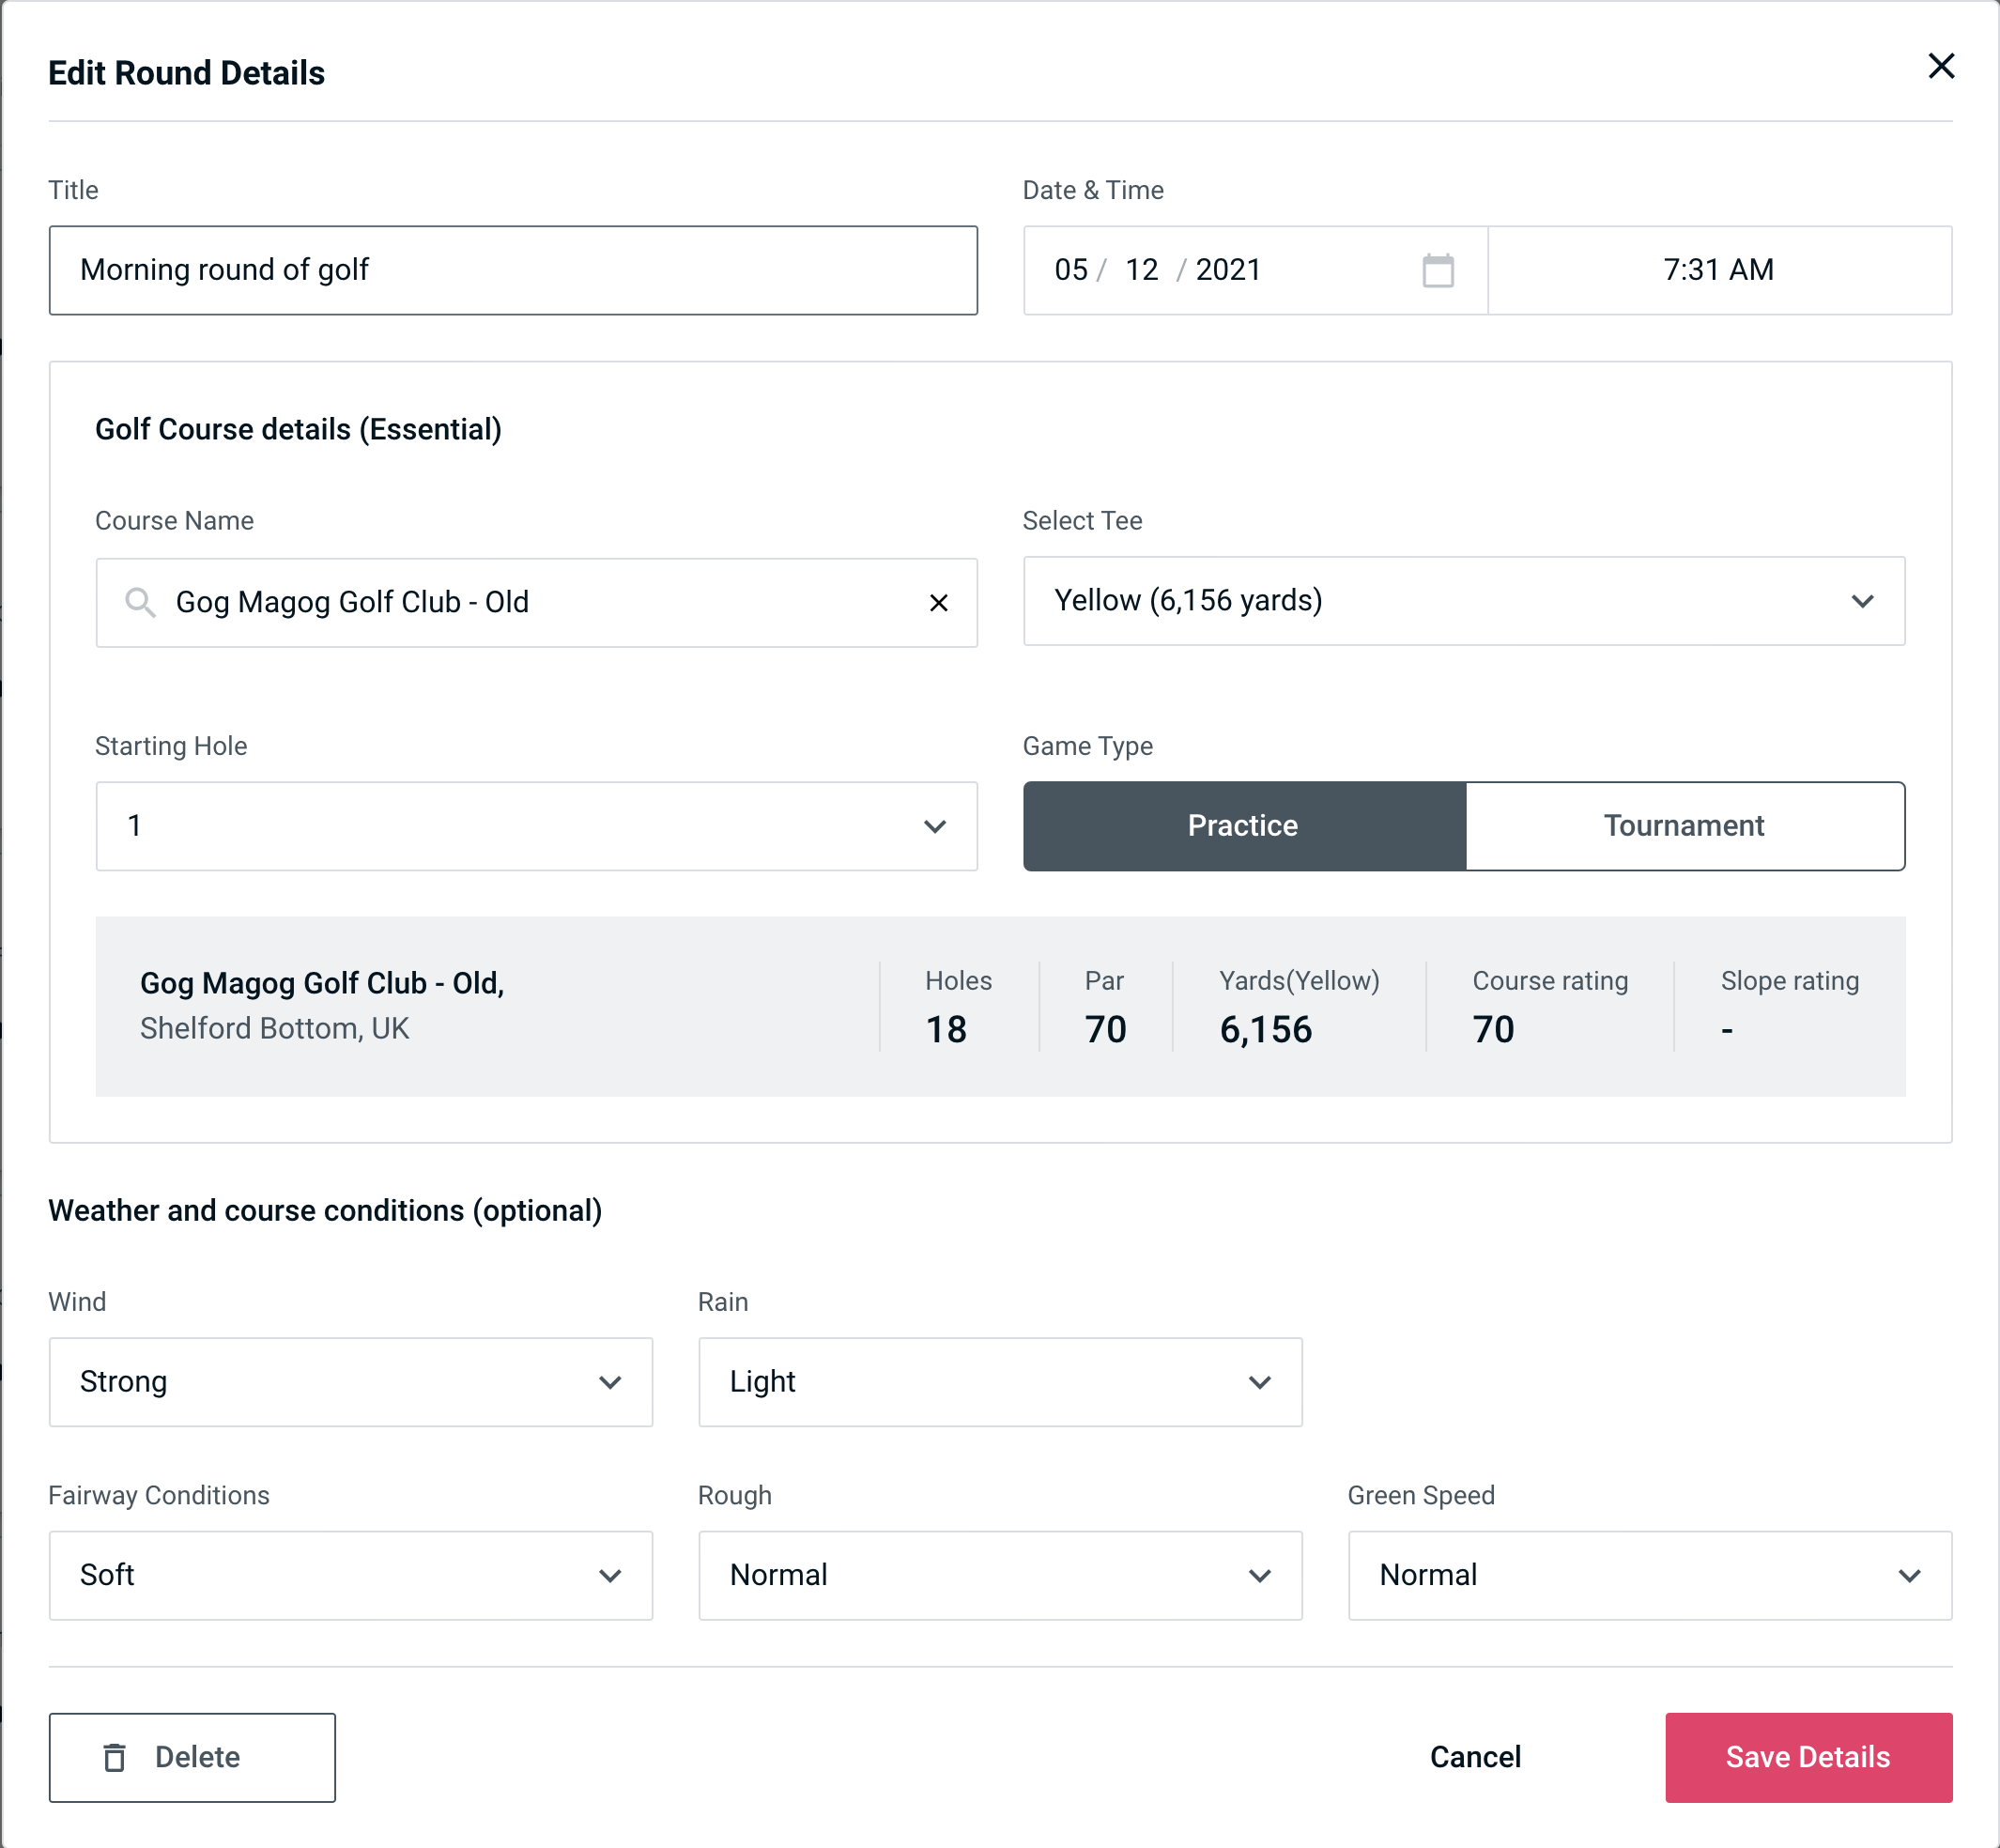Switch Game Type to Practice mode
This screenshot has height=1848, width=2000.
coord(1244,825)
